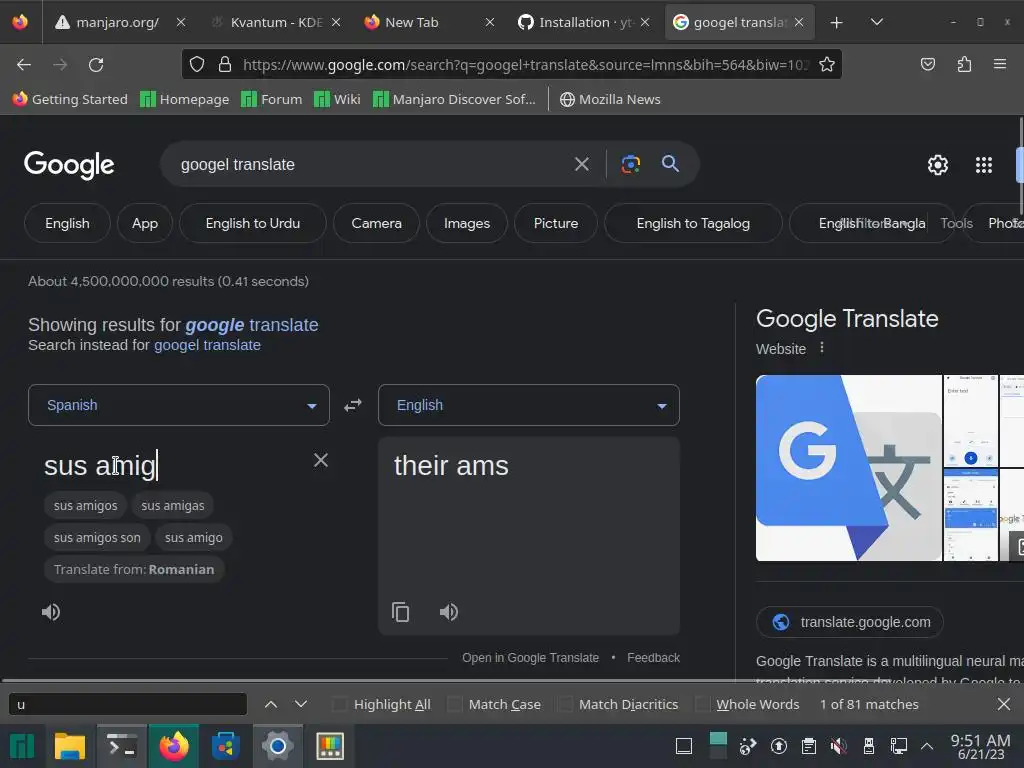Open the Save to Pocket icon
This screenshot has width=1024, height=768.
[927, 64]
